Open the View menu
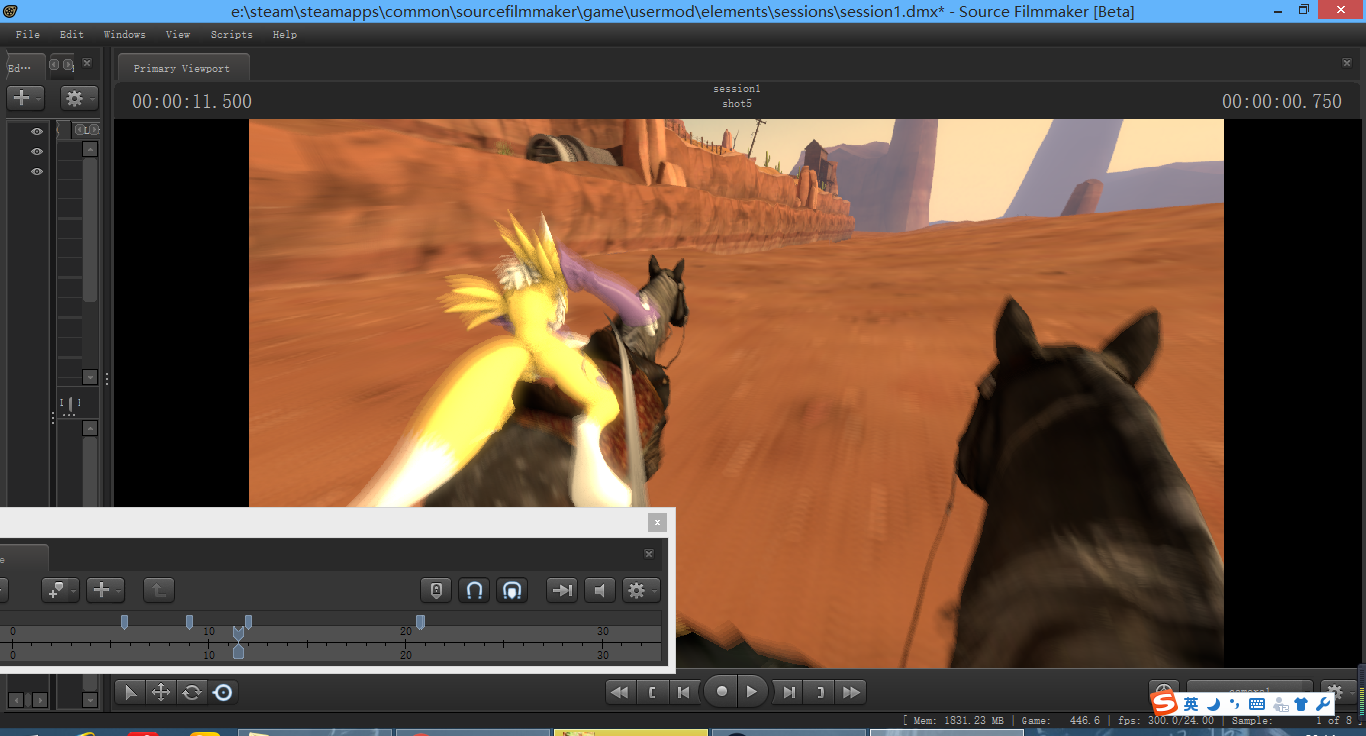 (x=178, y=34)
